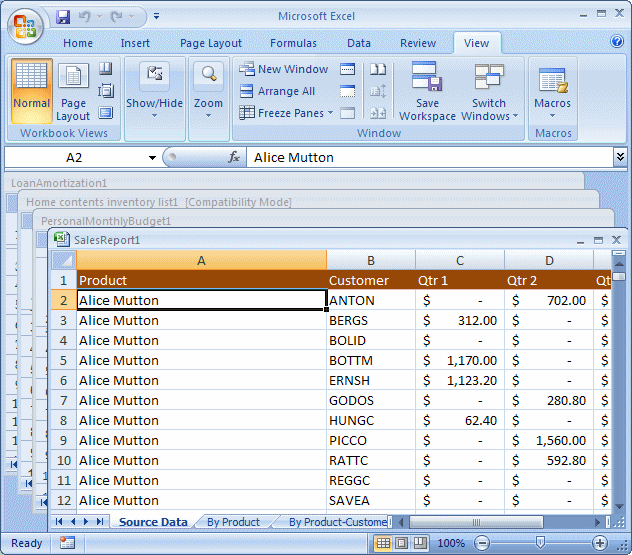Open the Macros dropdown button
This screenshot has width=632, height=555.
point(553,92)
